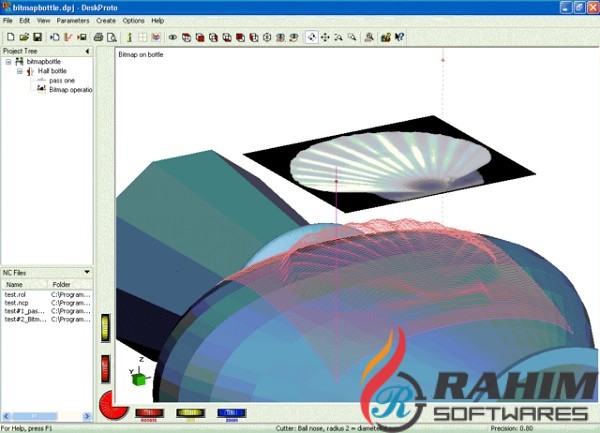This screenshot has height=433, width=600.
Task: Open the Parameters menu
Action: (x=73, y=21)
